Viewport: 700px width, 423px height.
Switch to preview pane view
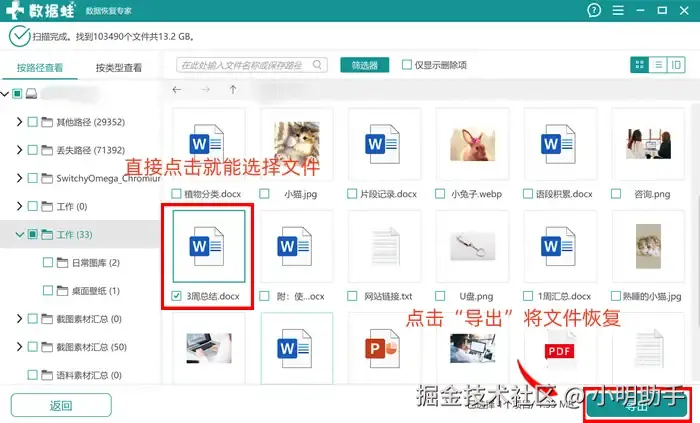676,65
